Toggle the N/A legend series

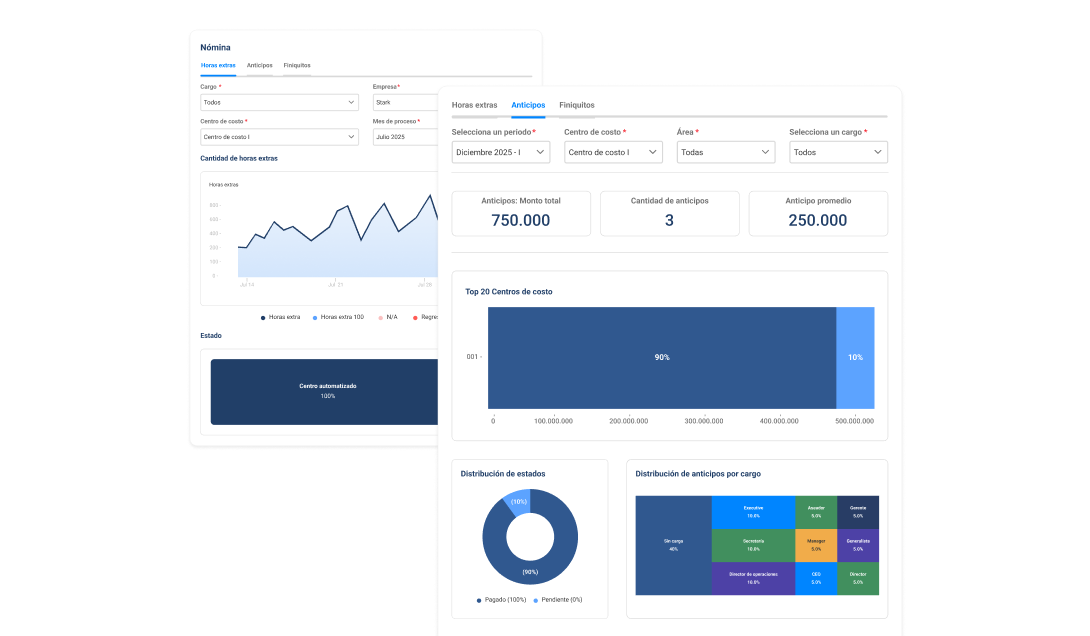[387, 317]
